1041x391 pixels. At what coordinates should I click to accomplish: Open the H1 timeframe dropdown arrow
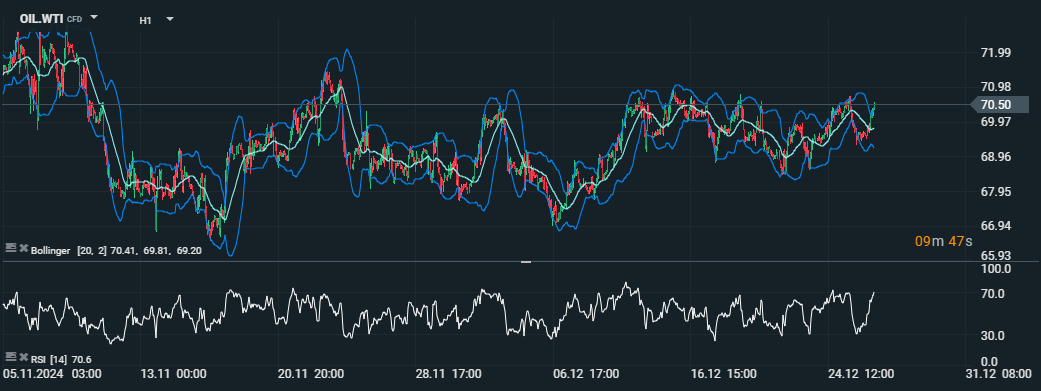click(170, 19)
